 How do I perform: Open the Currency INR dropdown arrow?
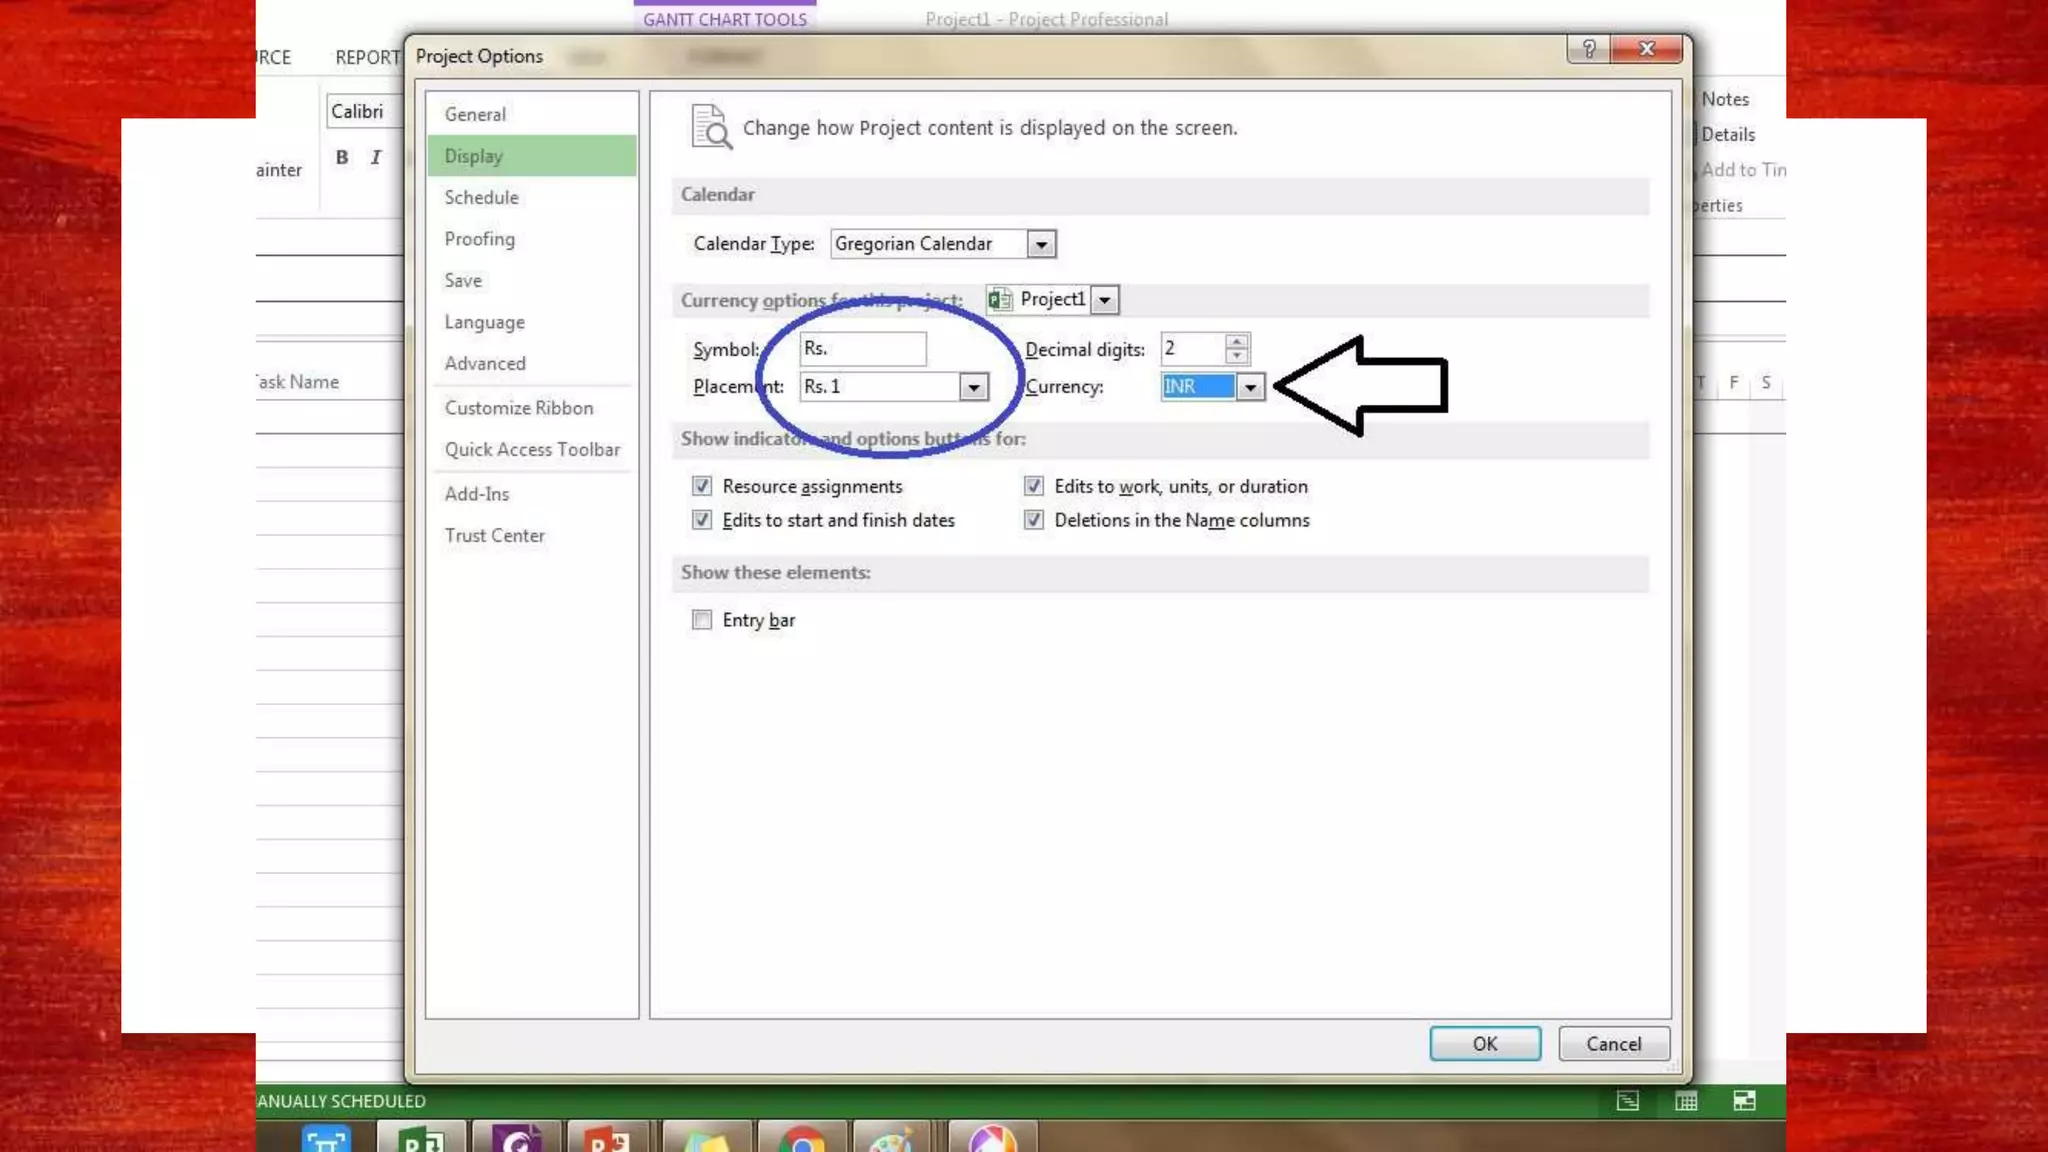point(1250,387)
